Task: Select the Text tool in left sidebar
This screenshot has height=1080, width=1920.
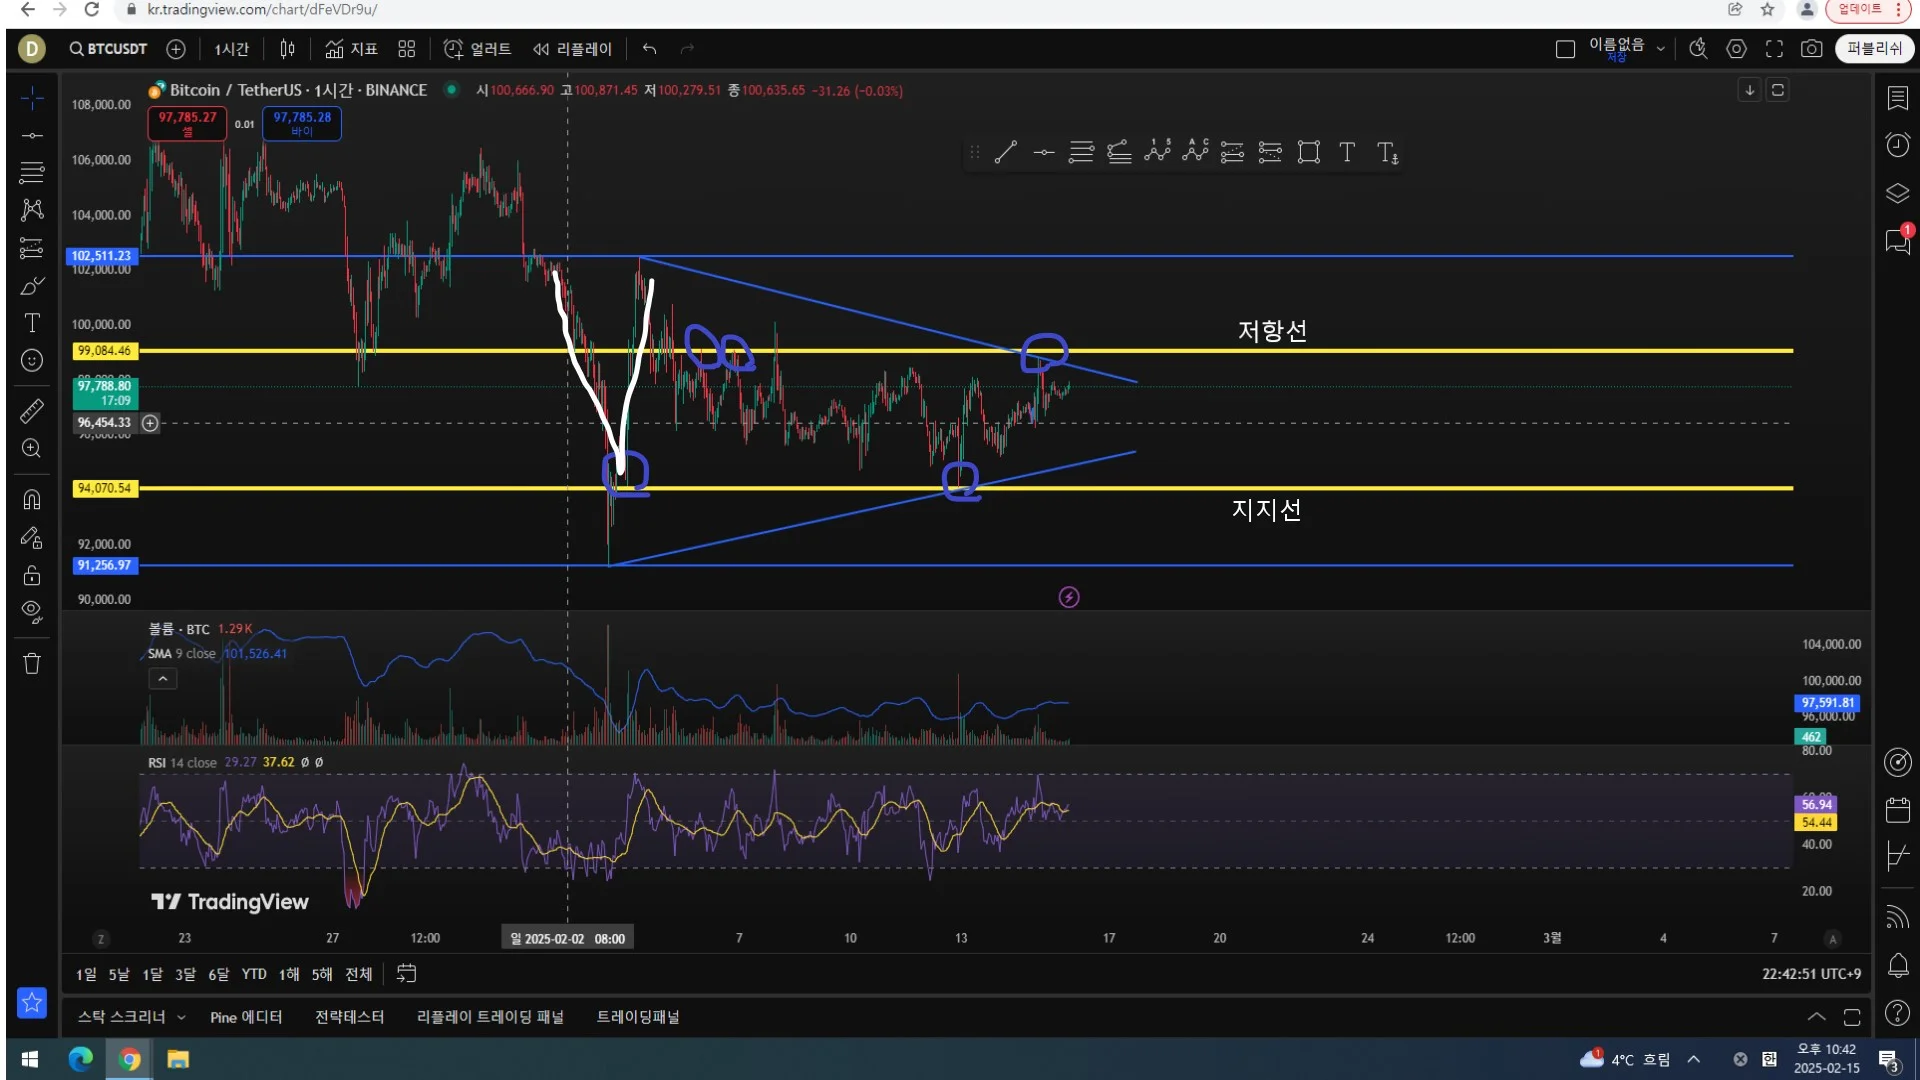Action: (32, 323)
